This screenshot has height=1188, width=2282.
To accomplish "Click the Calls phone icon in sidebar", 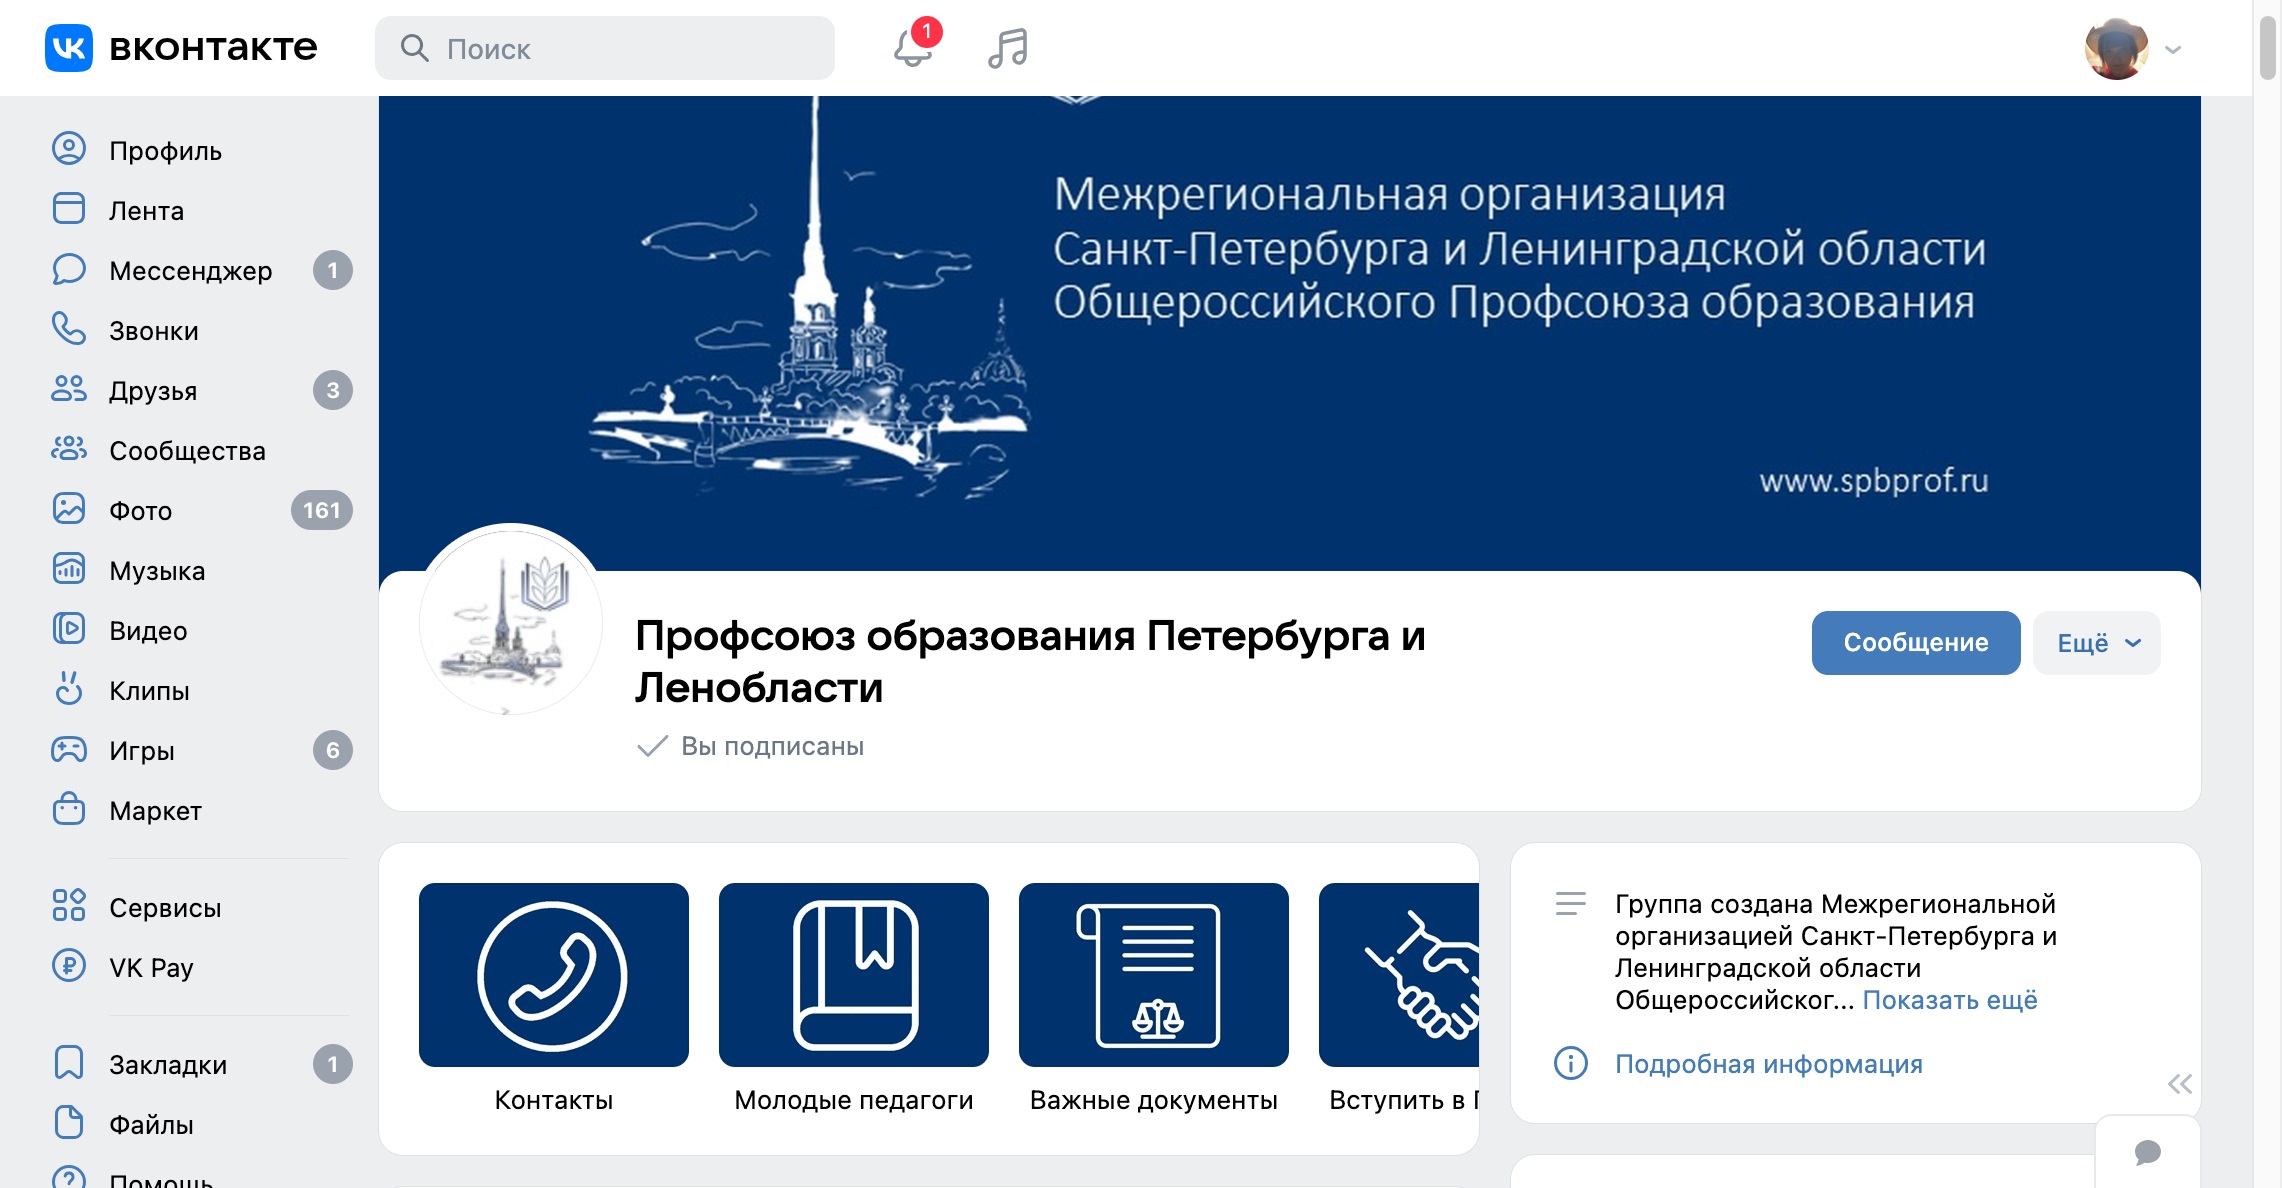I will 69,329.
